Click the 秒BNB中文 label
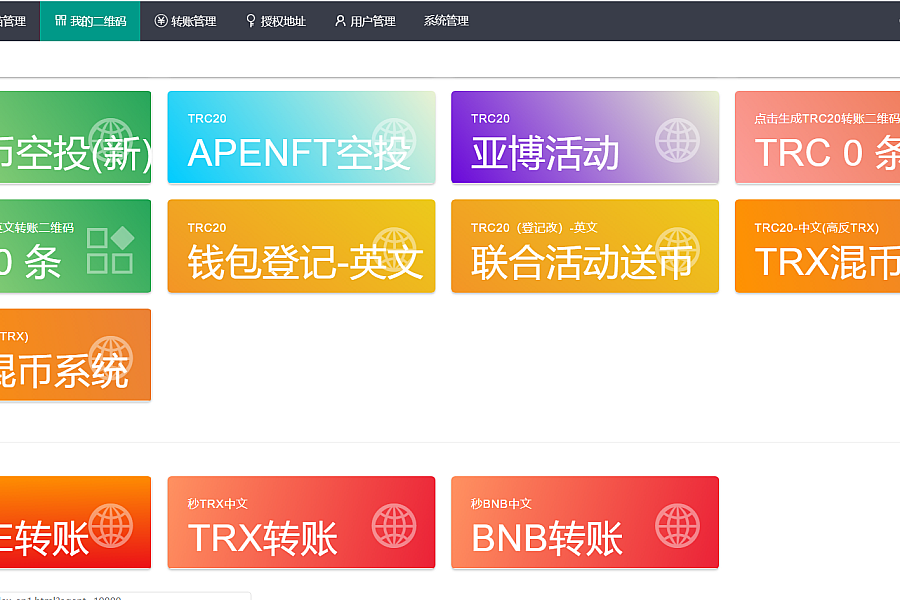The width and height of the screenshot is (900, 600). 501,504
